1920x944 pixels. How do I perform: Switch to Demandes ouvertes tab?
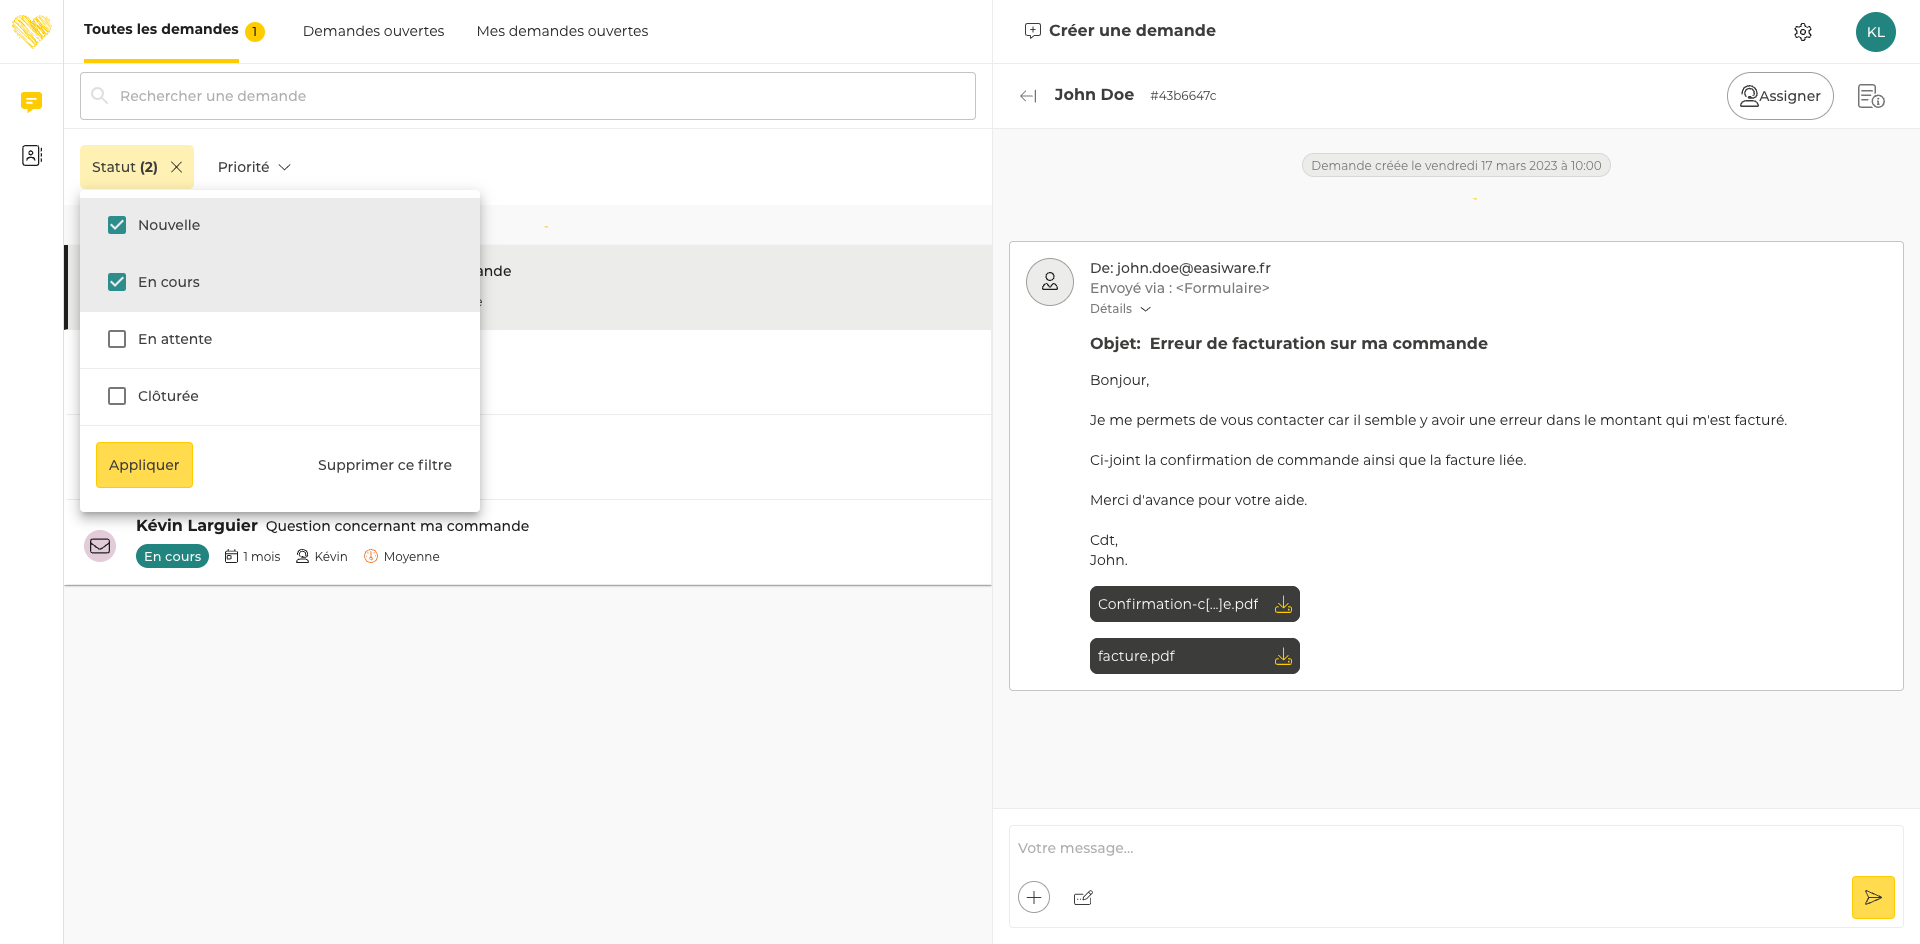click(x=373, y=31)
